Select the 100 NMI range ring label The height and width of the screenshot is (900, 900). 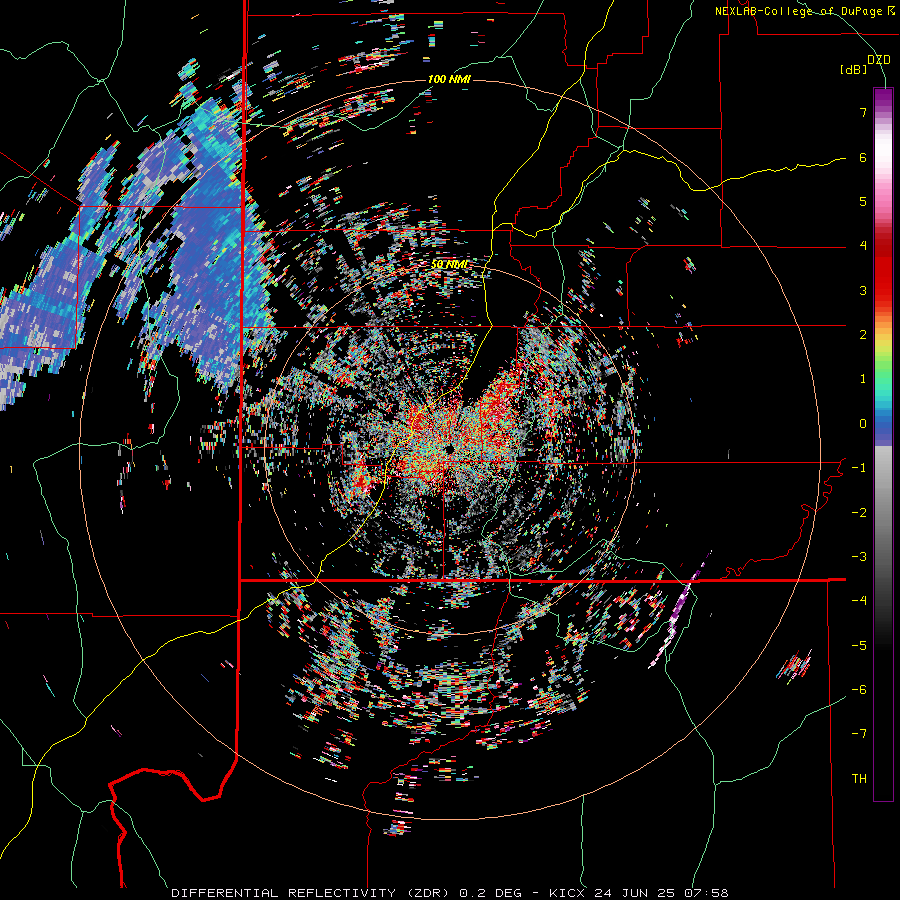449,79
